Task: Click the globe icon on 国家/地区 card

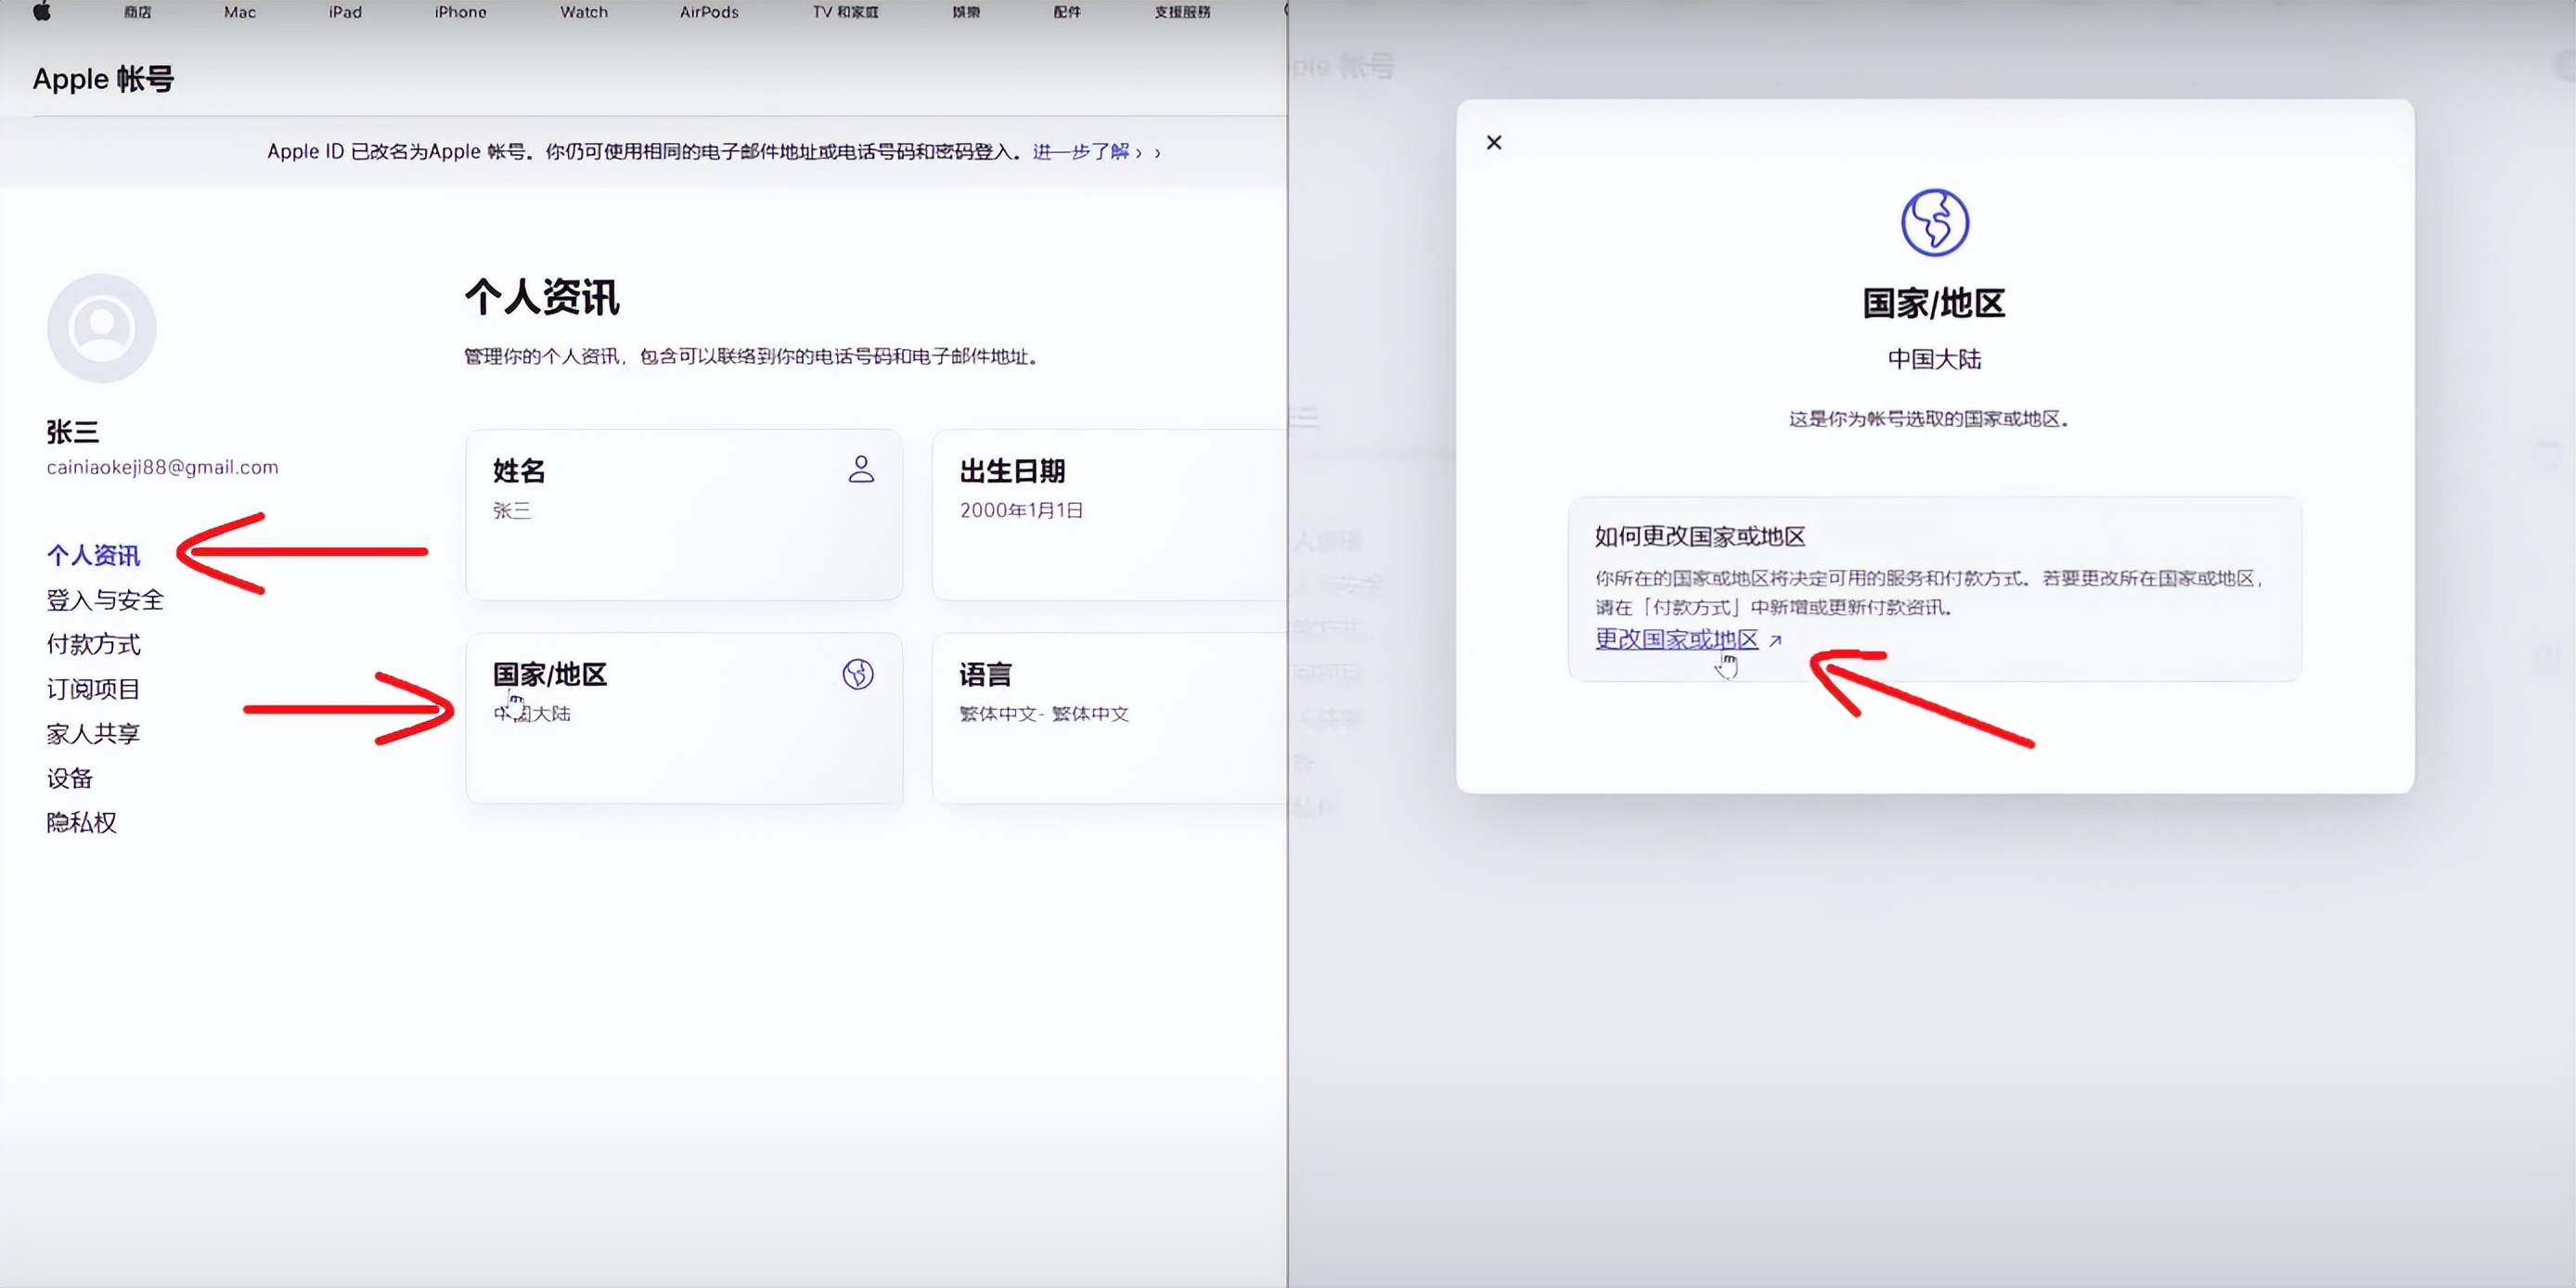Action: (858, 674)
